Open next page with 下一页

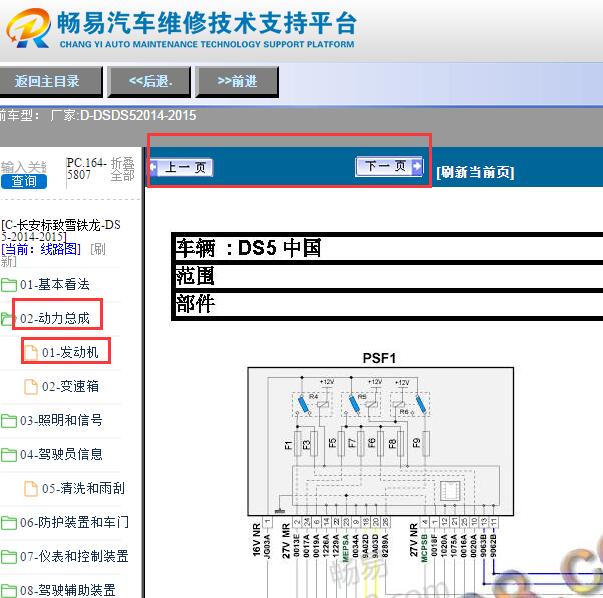pyautogui.click(x=389, y=166)
